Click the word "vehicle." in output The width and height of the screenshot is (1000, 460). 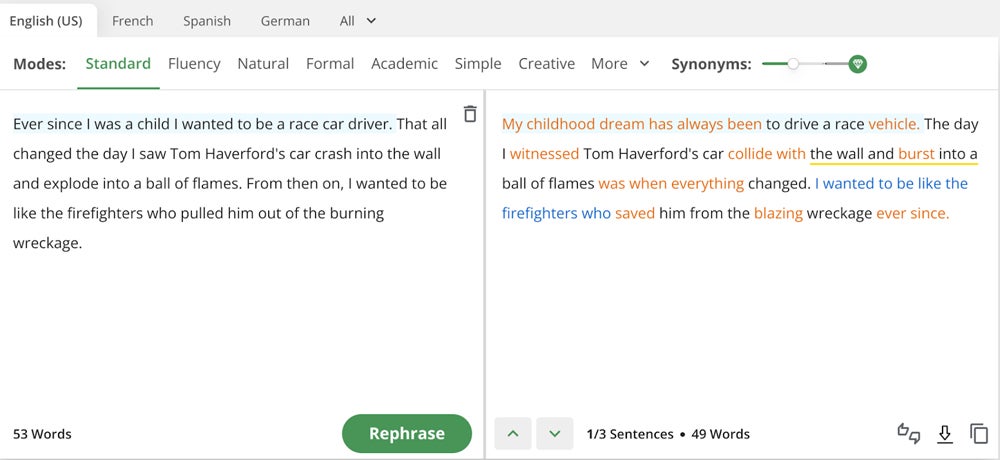click(x=894, y=124)
